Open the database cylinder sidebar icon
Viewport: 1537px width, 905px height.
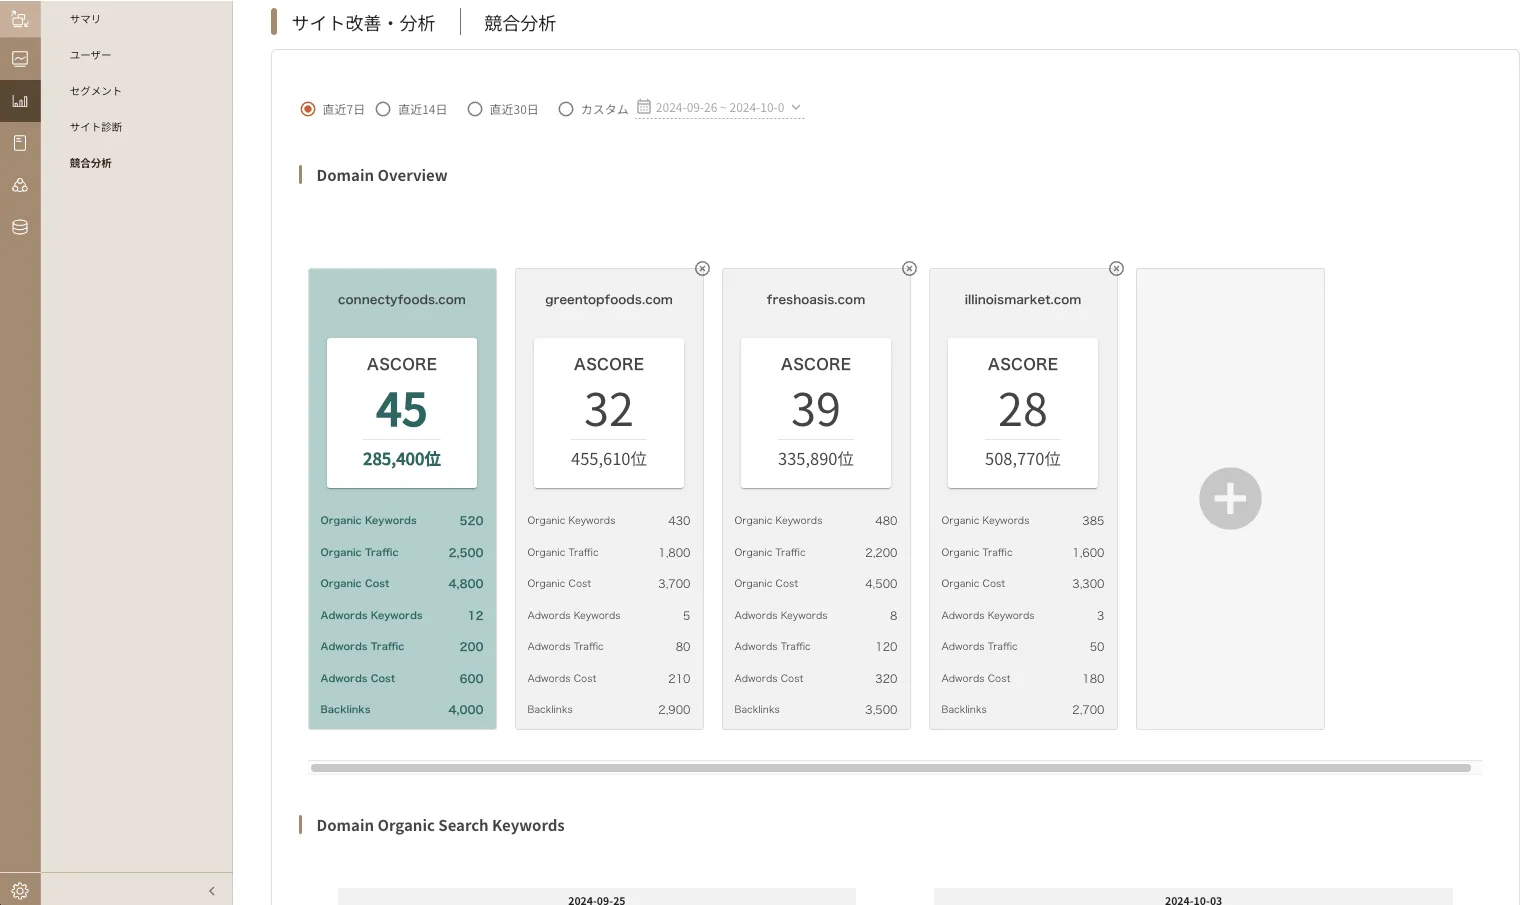point(20,227)
